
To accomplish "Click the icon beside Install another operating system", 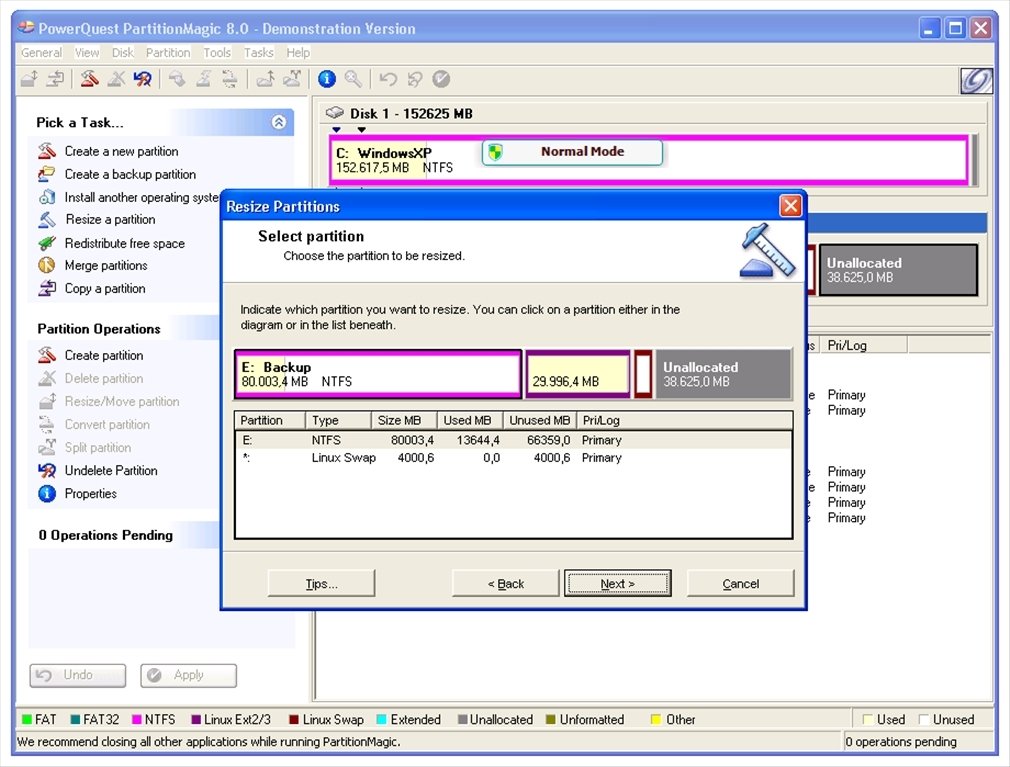I will [46, 197].
